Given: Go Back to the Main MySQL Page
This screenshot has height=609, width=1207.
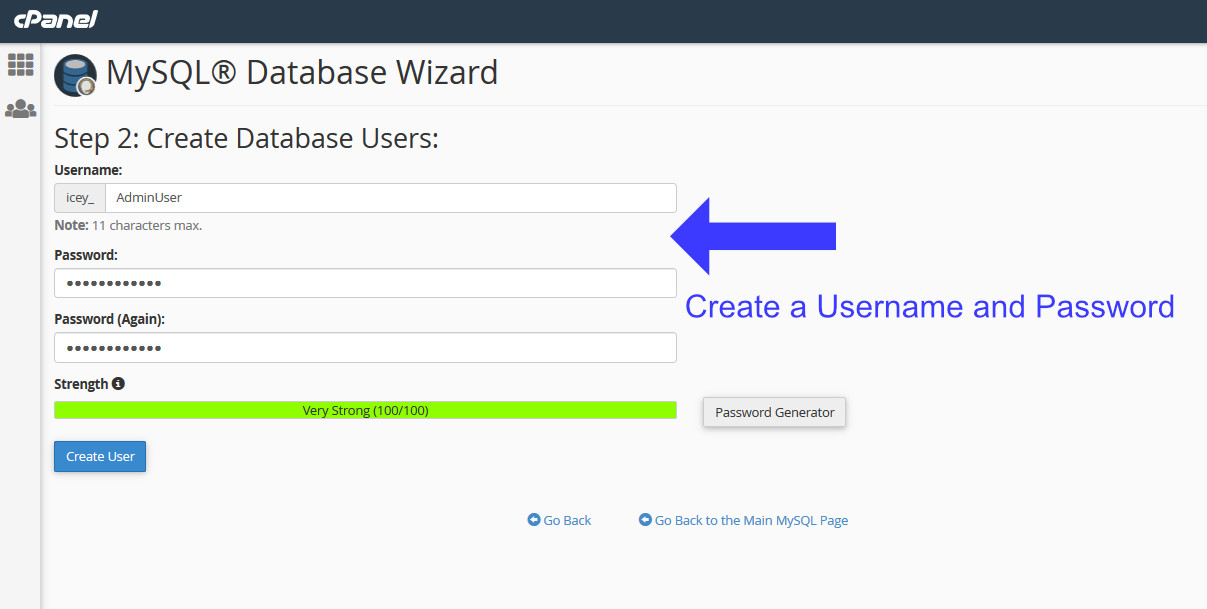Looking at the screenshot, I should click(751, 520).
